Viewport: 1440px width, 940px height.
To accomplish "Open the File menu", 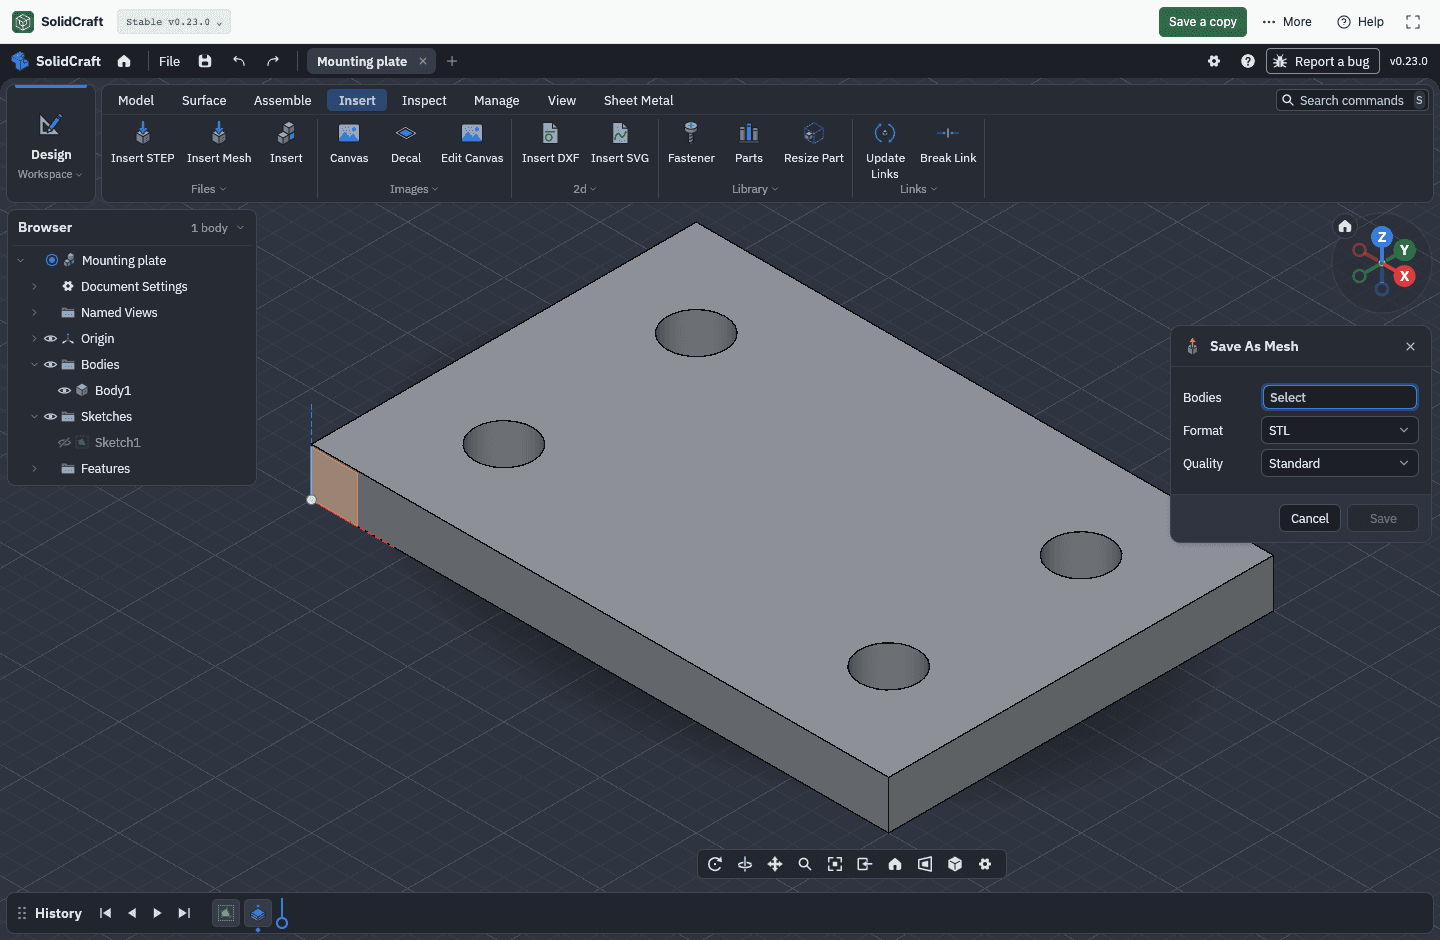I will (170, 61).
